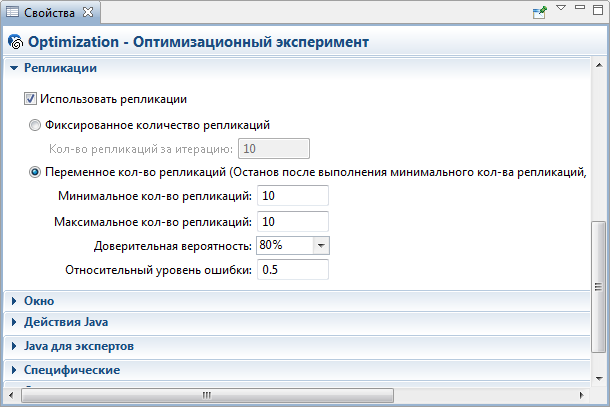Maximize the properties panel
This screenshot has width=610, height=407.
pyautogui.click(x=598, y=10)
